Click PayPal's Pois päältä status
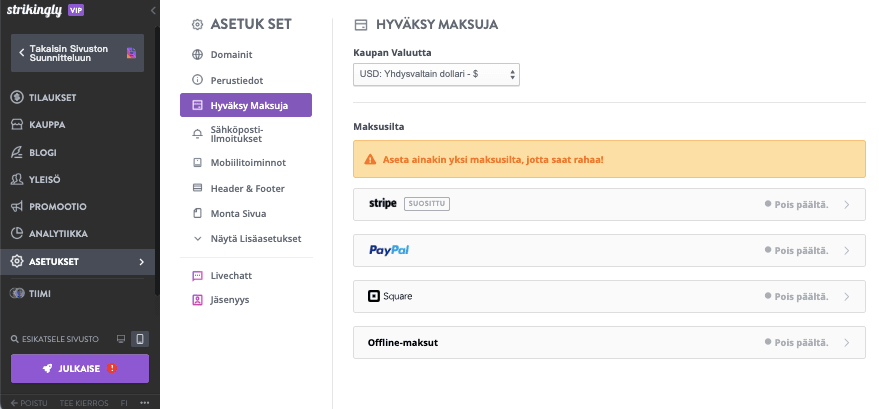The image size is (879, 409). [x=797, y=250]
